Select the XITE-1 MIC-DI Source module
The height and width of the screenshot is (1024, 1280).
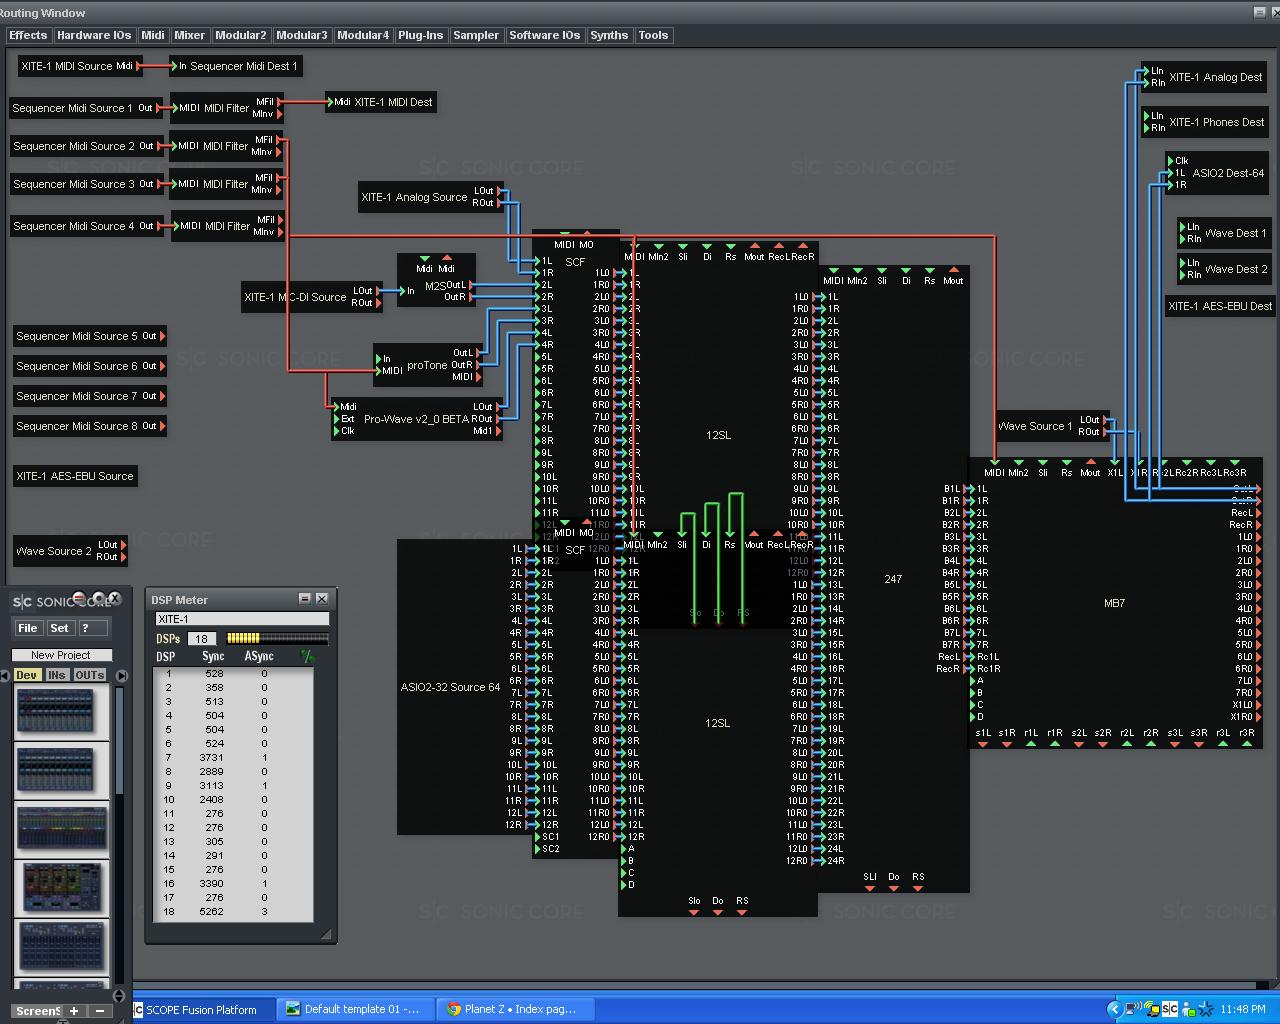pos(311,297)
